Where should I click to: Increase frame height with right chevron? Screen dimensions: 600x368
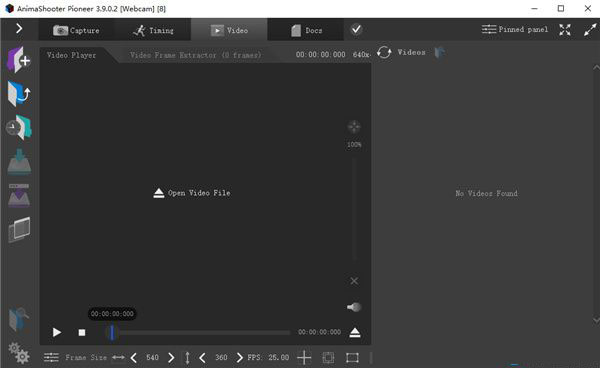(x=240, y=358)
